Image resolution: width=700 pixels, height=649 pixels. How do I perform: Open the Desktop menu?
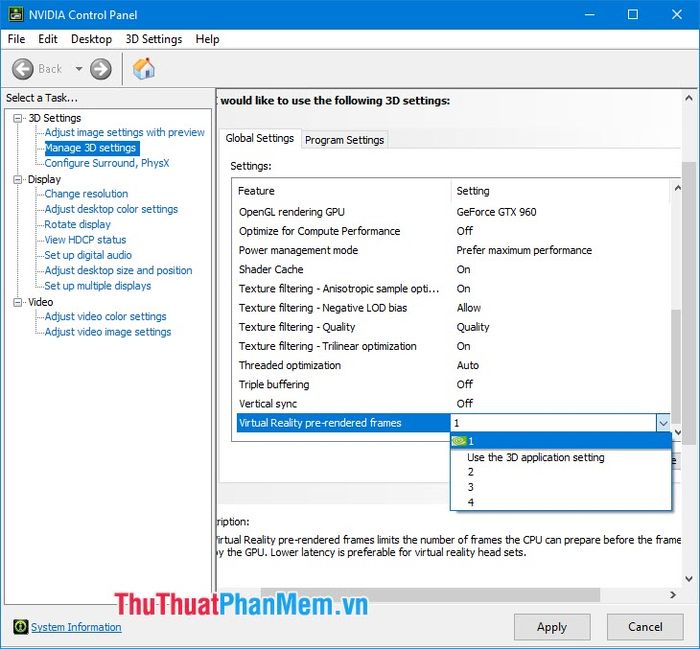point(91,39)
